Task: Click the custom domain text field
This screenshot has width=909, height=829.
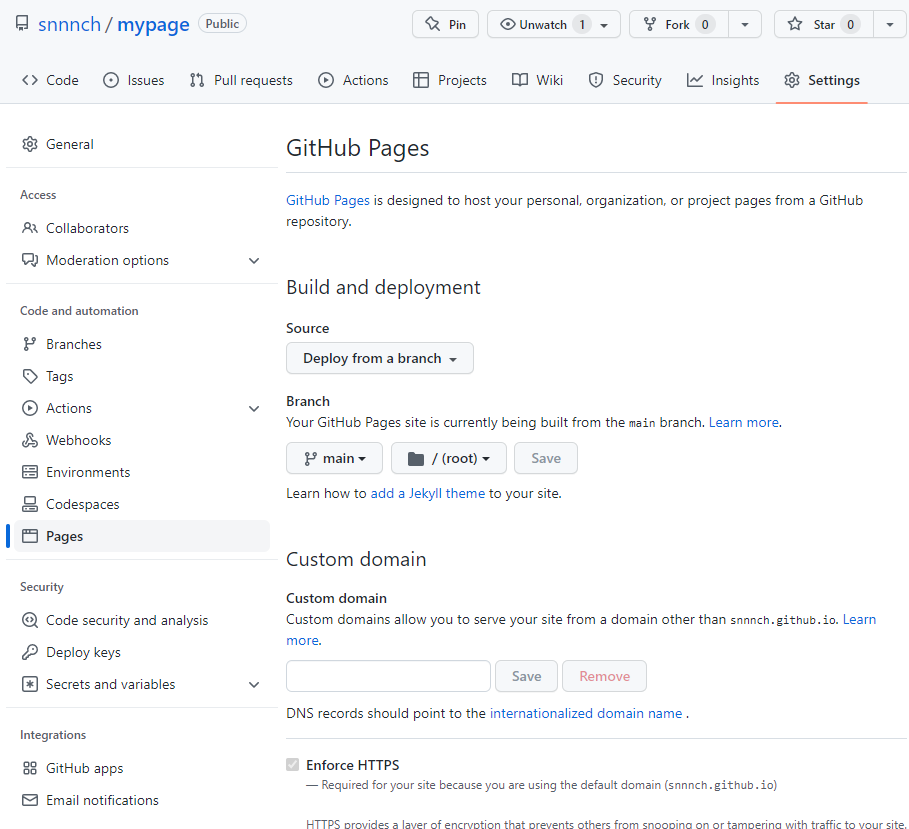Action: click(388, 676)
